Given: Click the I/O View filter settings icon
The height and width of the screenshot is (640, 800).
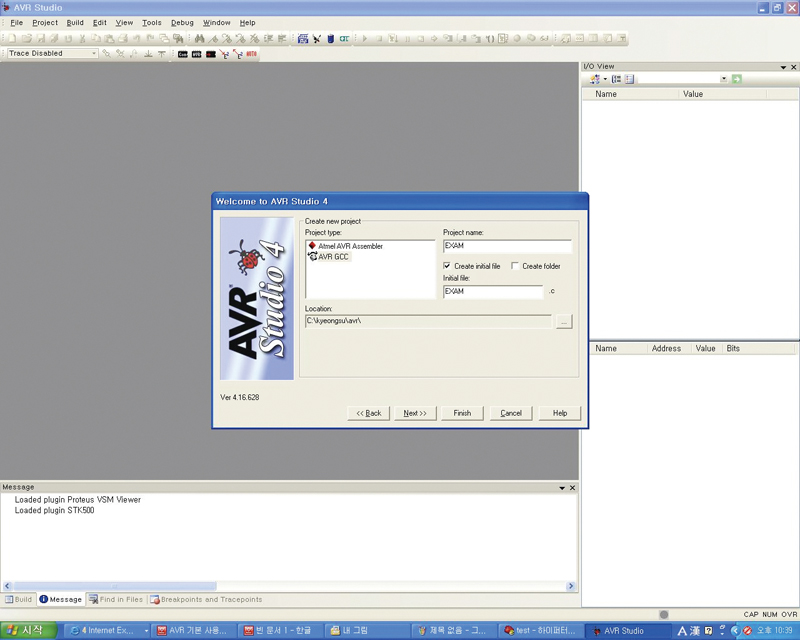Looking at the screenshot, I should click(x=594, y=79).
